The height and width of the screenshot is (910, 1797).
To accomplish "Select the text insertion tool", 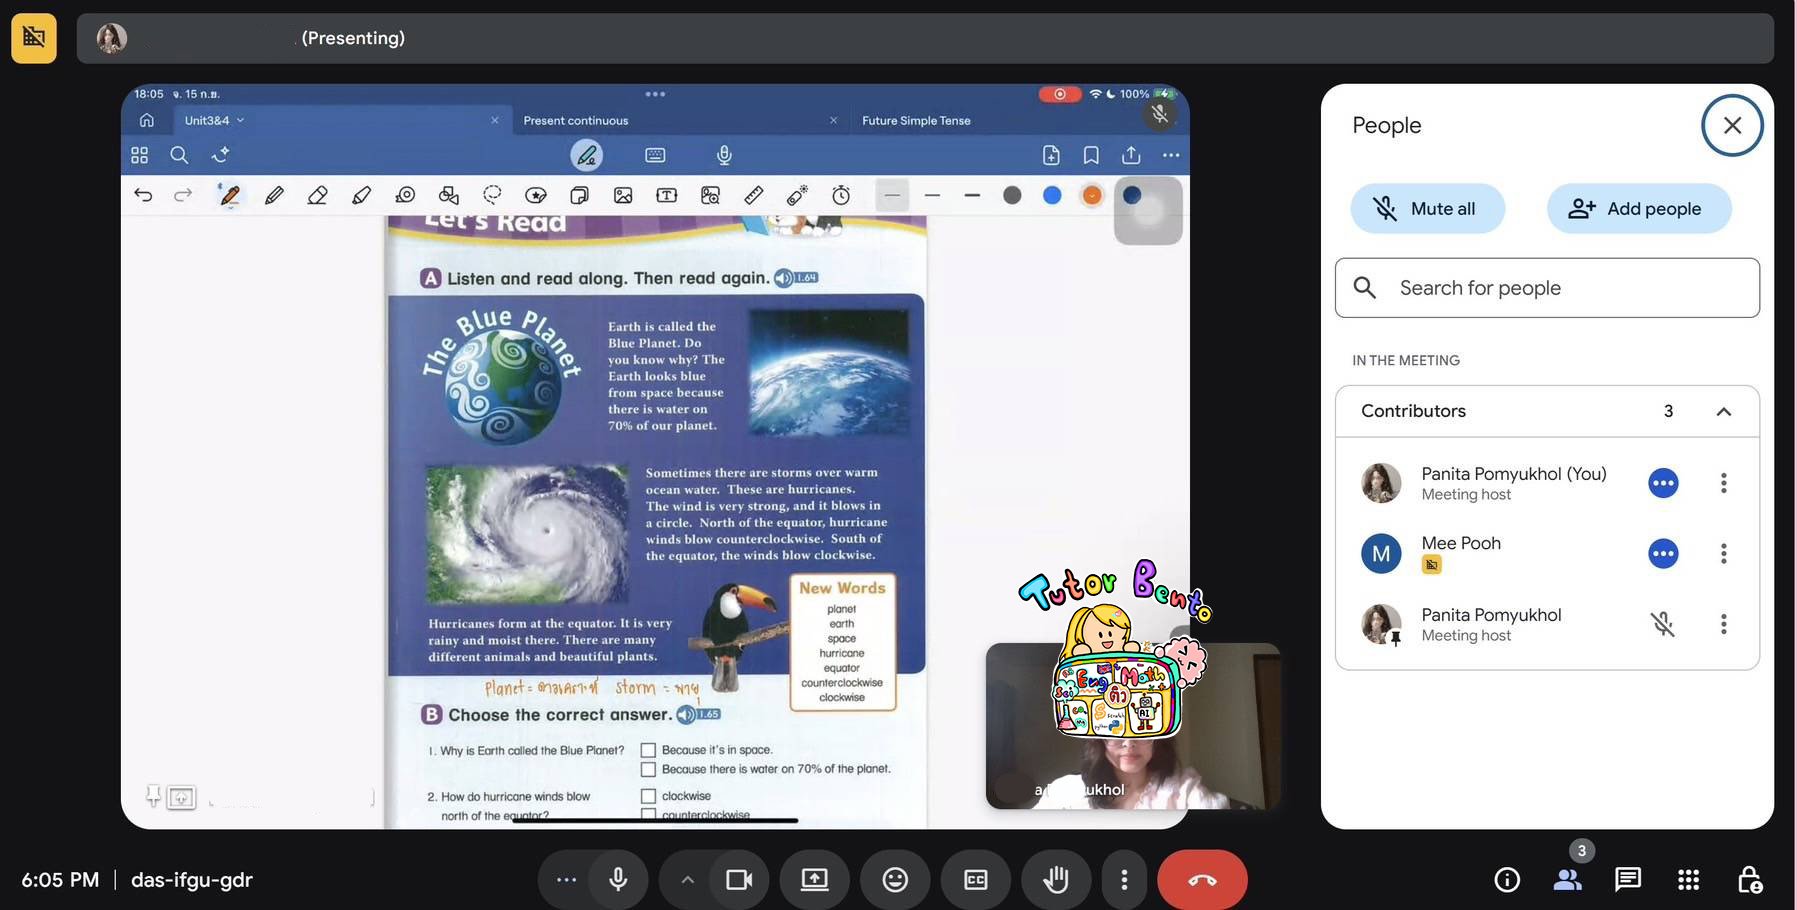I will pos(665,194).
